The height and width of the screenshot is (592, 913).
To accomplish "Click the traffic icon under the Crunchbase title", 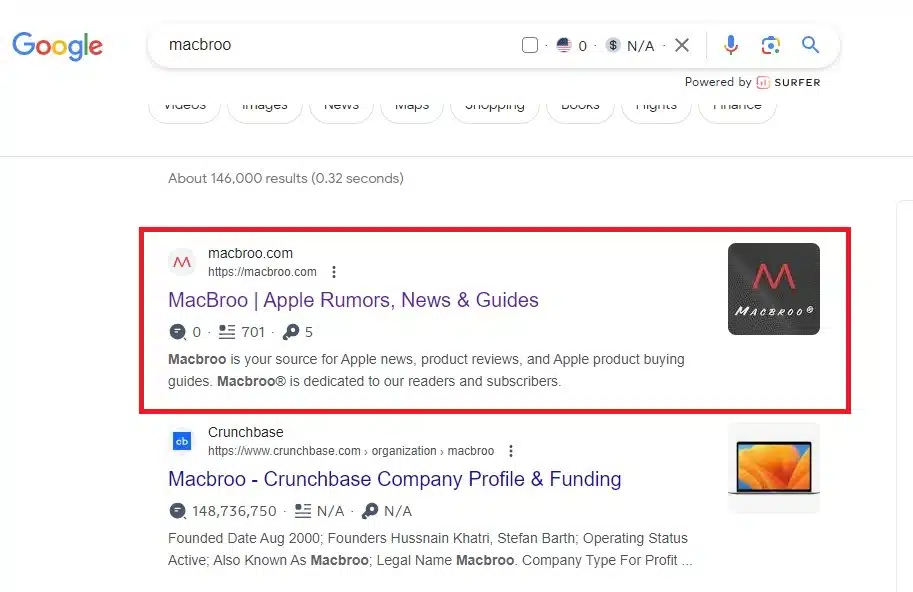I will (178, 511).
